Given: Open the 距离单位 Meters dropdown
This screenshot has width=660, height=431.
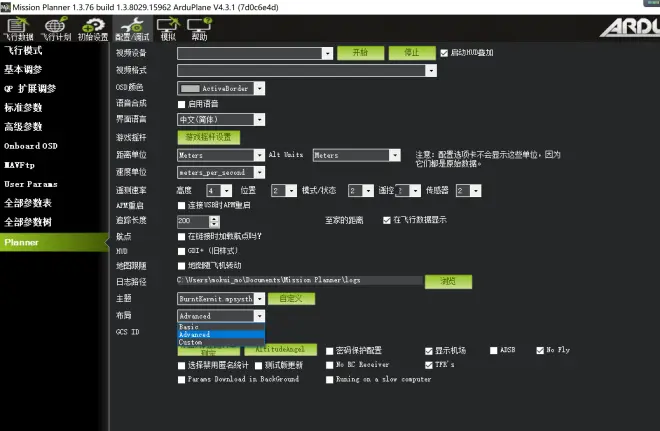Looking at the screenshot, I should point(221,155).
